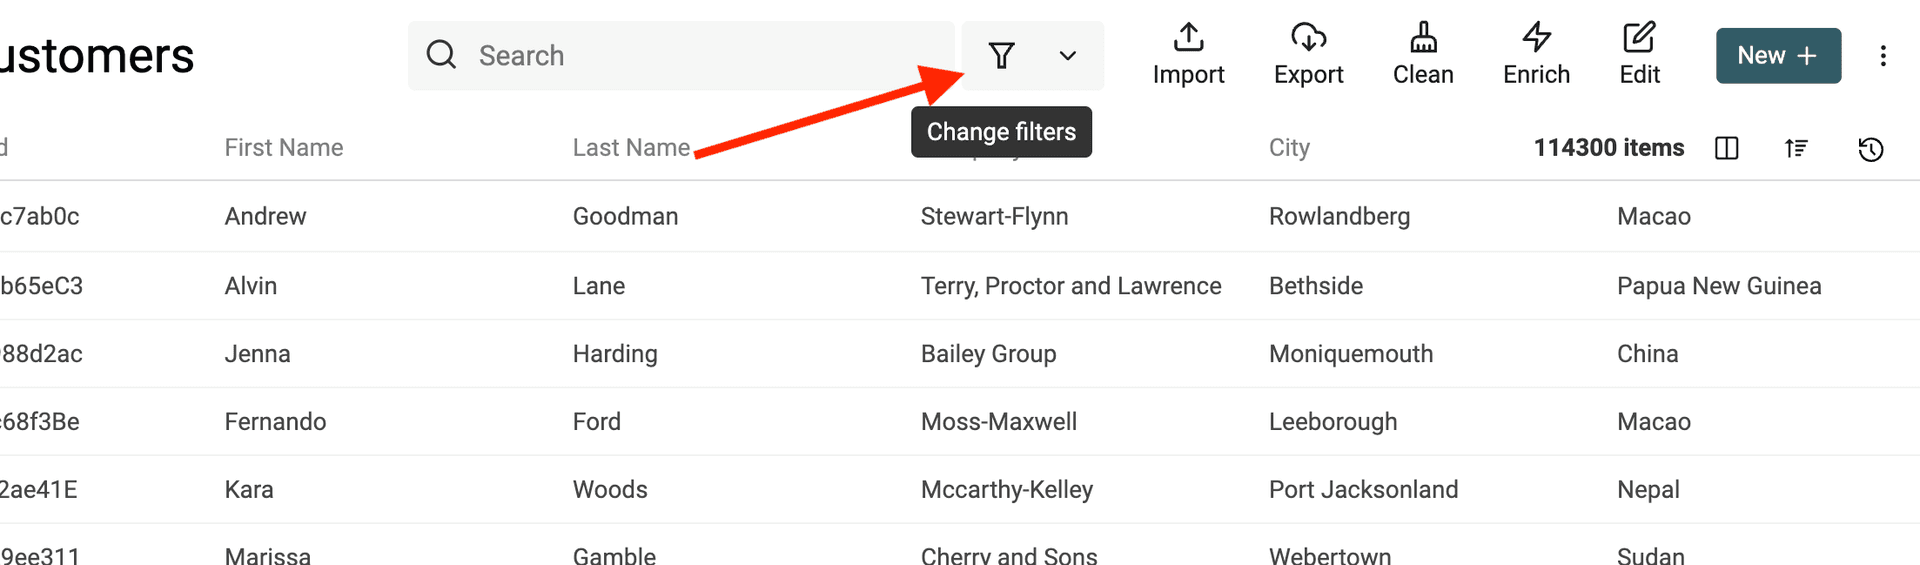This screenshot has width=1920, height=565.
Task: Click the Import upload icon
Action: point(1188,38)
